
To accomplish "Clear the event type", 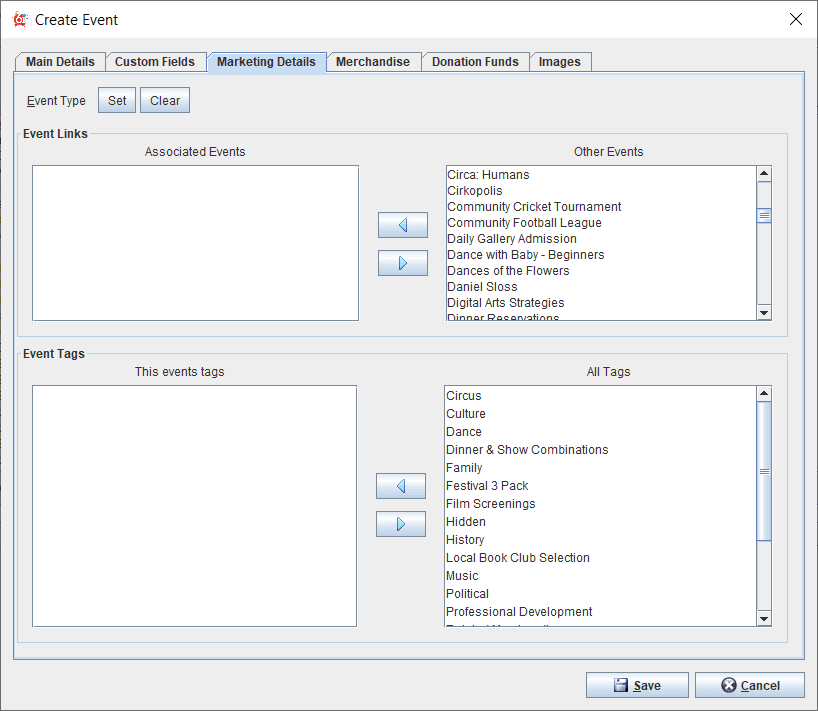I will (x=165, y=101).
